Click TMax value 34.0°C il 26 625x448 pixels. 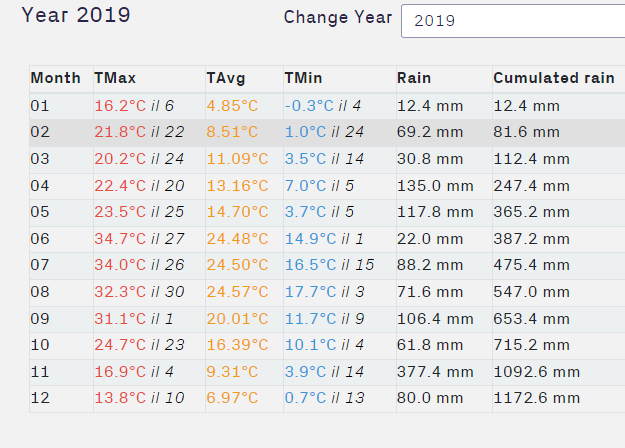[140, 265]
